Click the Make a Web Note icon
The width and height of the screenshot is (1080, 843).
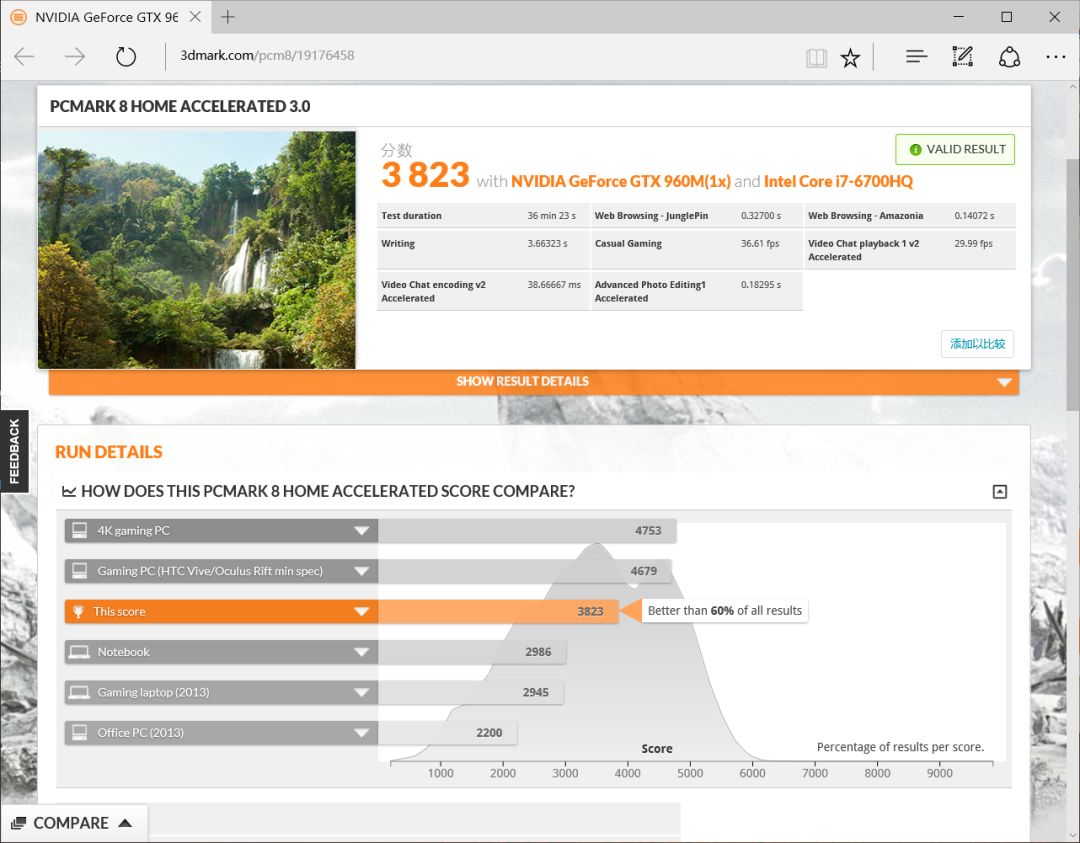click(x=962, y=57)
